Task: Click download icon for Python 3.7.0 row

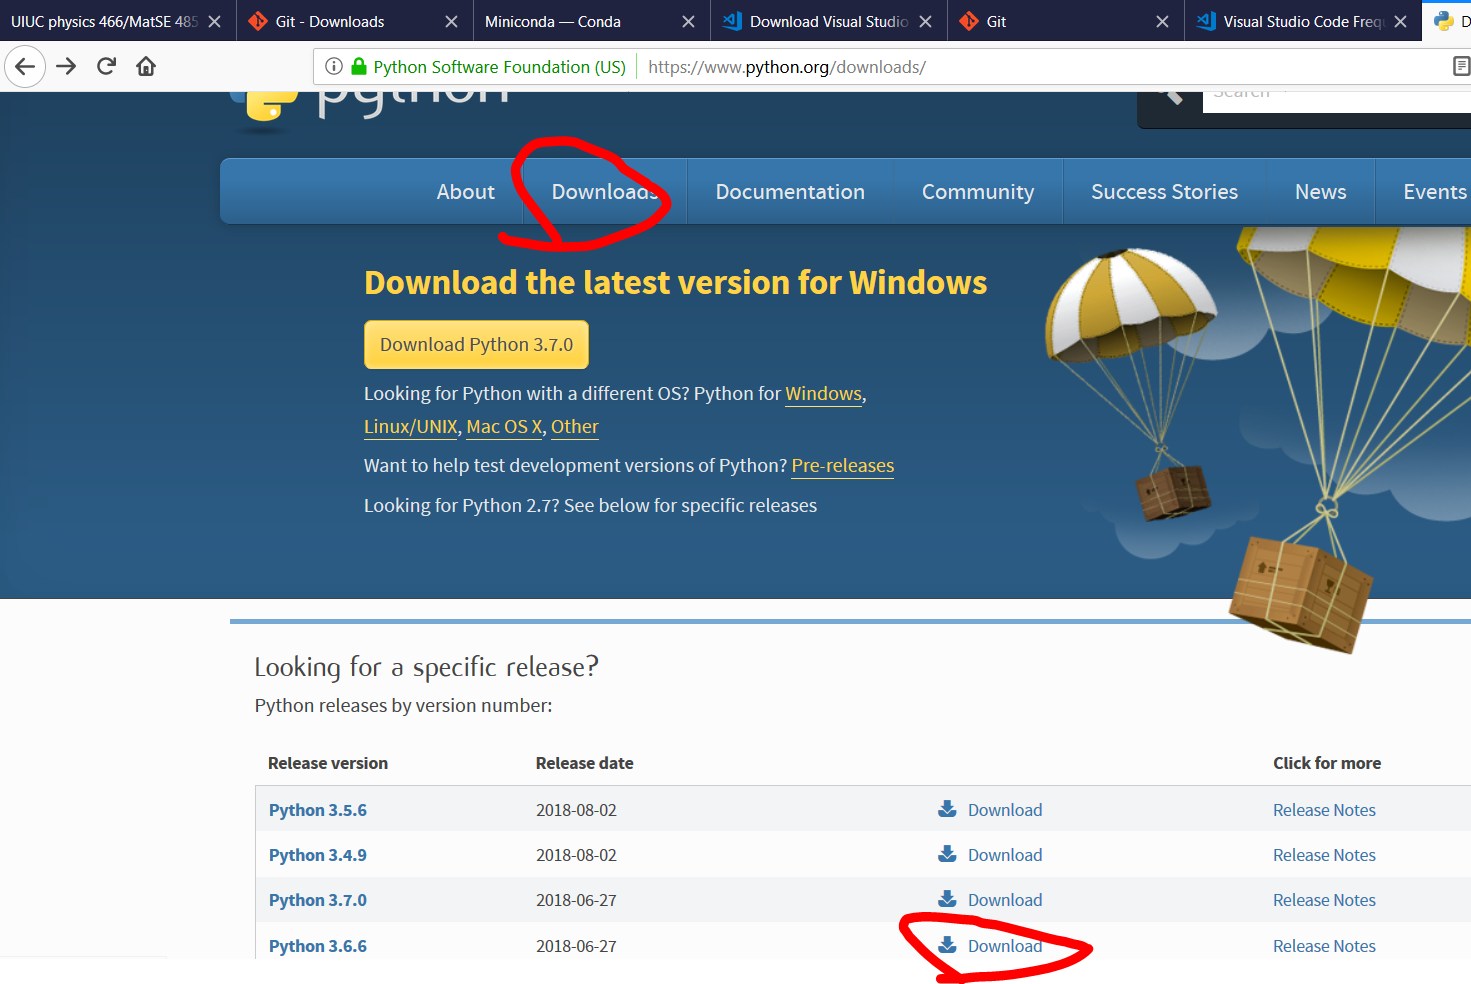Action: pyautogui.click(x=947, y=899)
